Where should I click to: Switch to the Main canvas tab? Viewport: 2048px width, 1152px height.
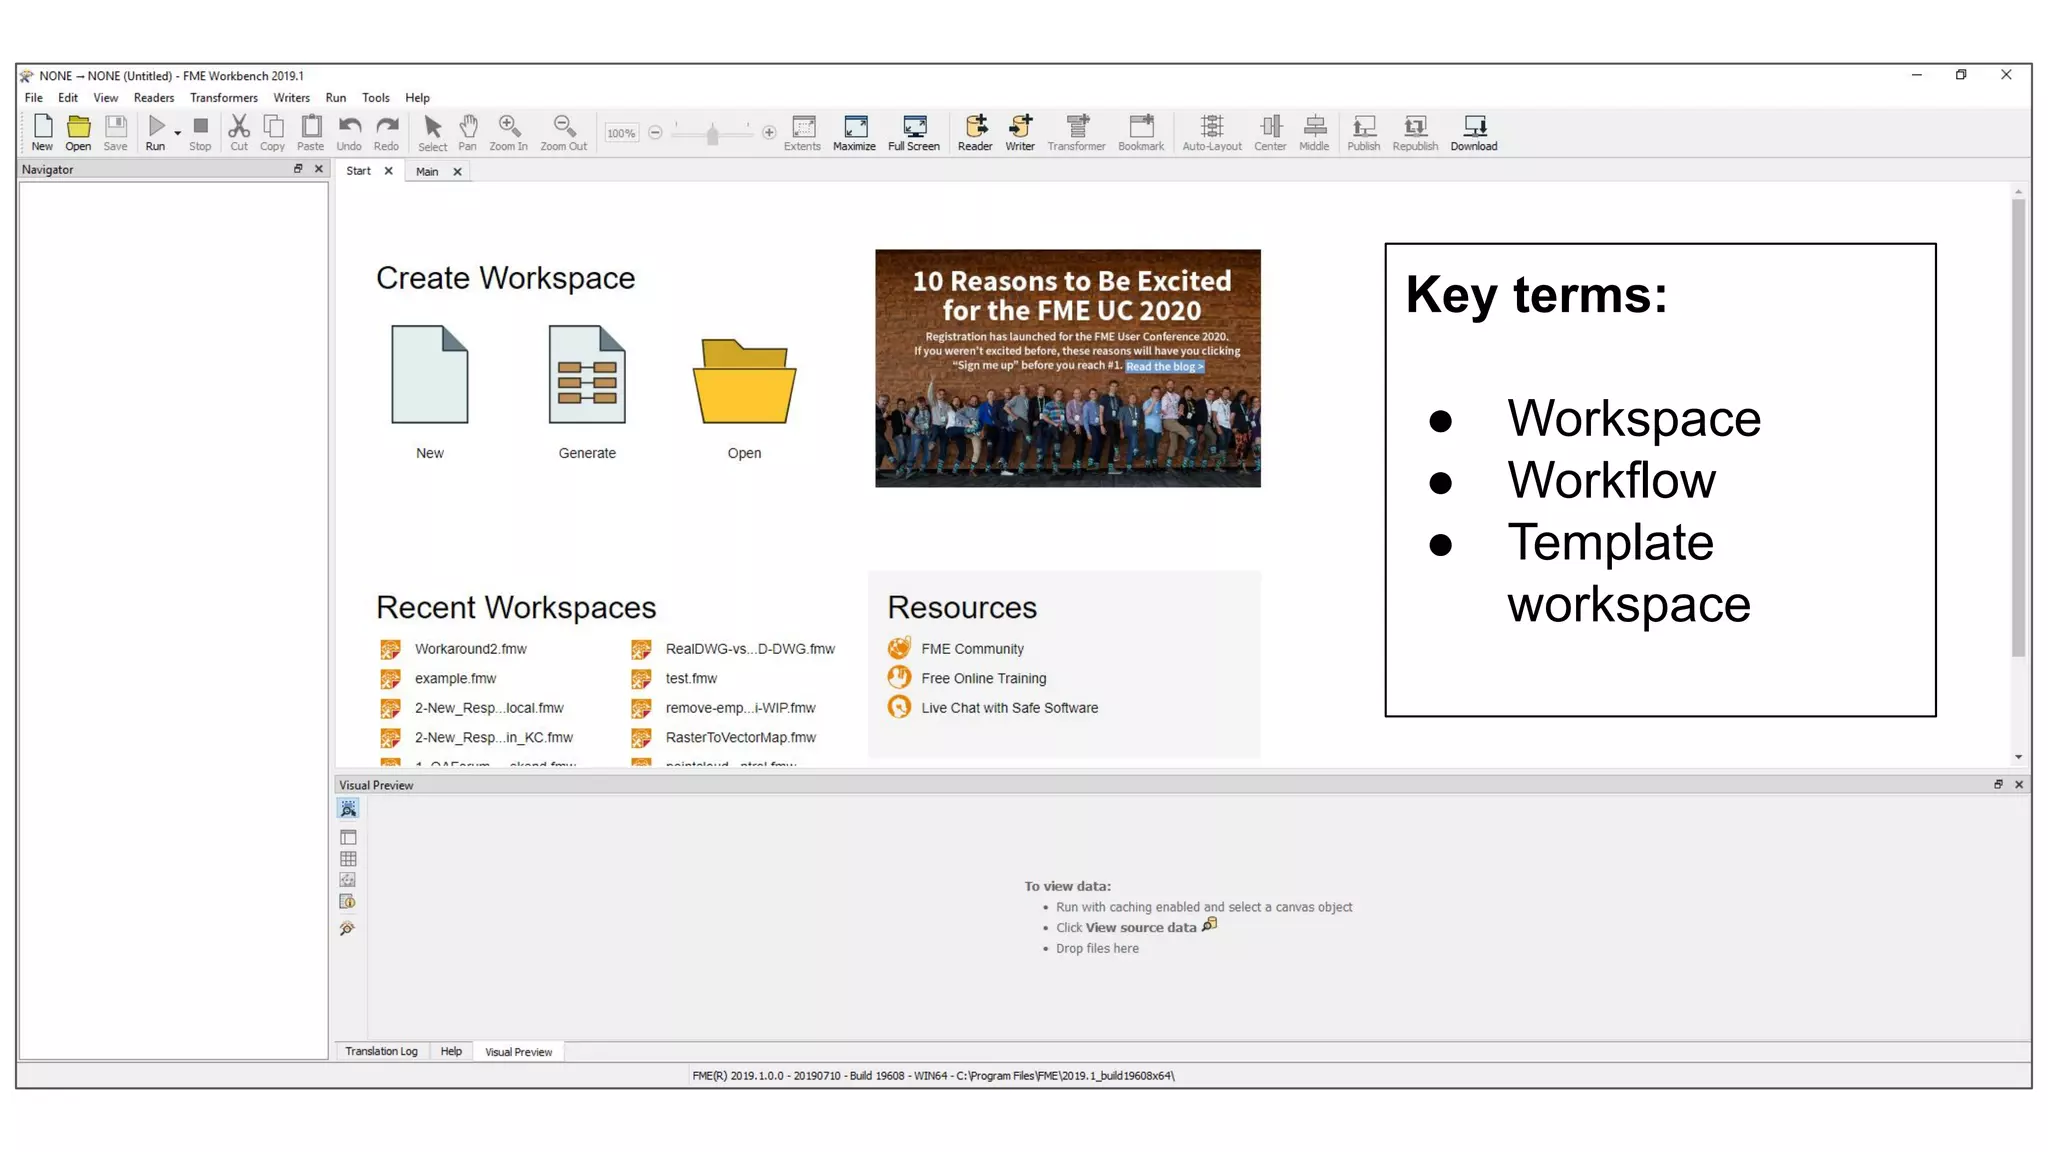[x=427, y=172]
